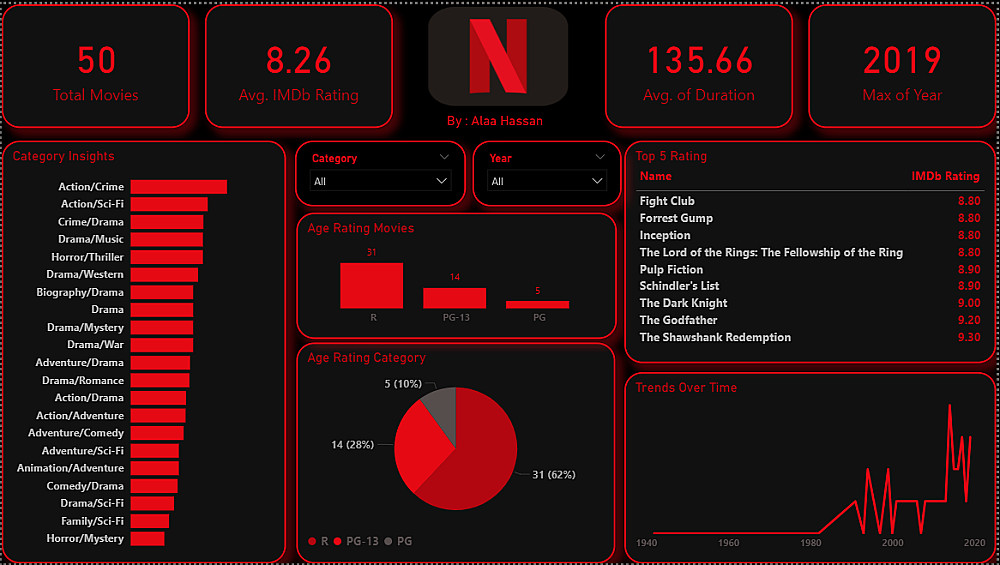Open the Category slicer dropdown showing All
This screenshot has height=565, width=1000.
(381, 181)
